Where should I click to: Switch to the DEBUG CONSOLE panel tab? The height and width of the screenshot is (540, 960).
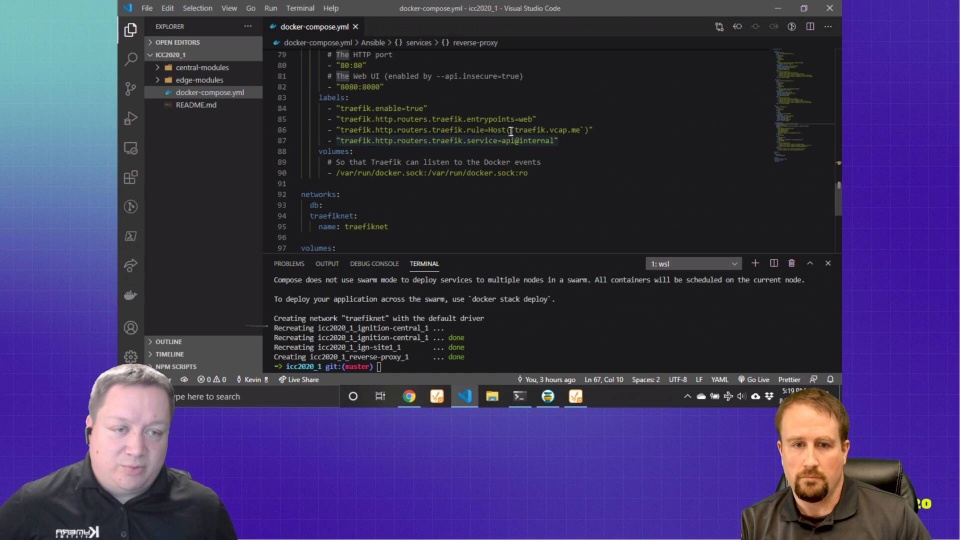pos(374,264)
